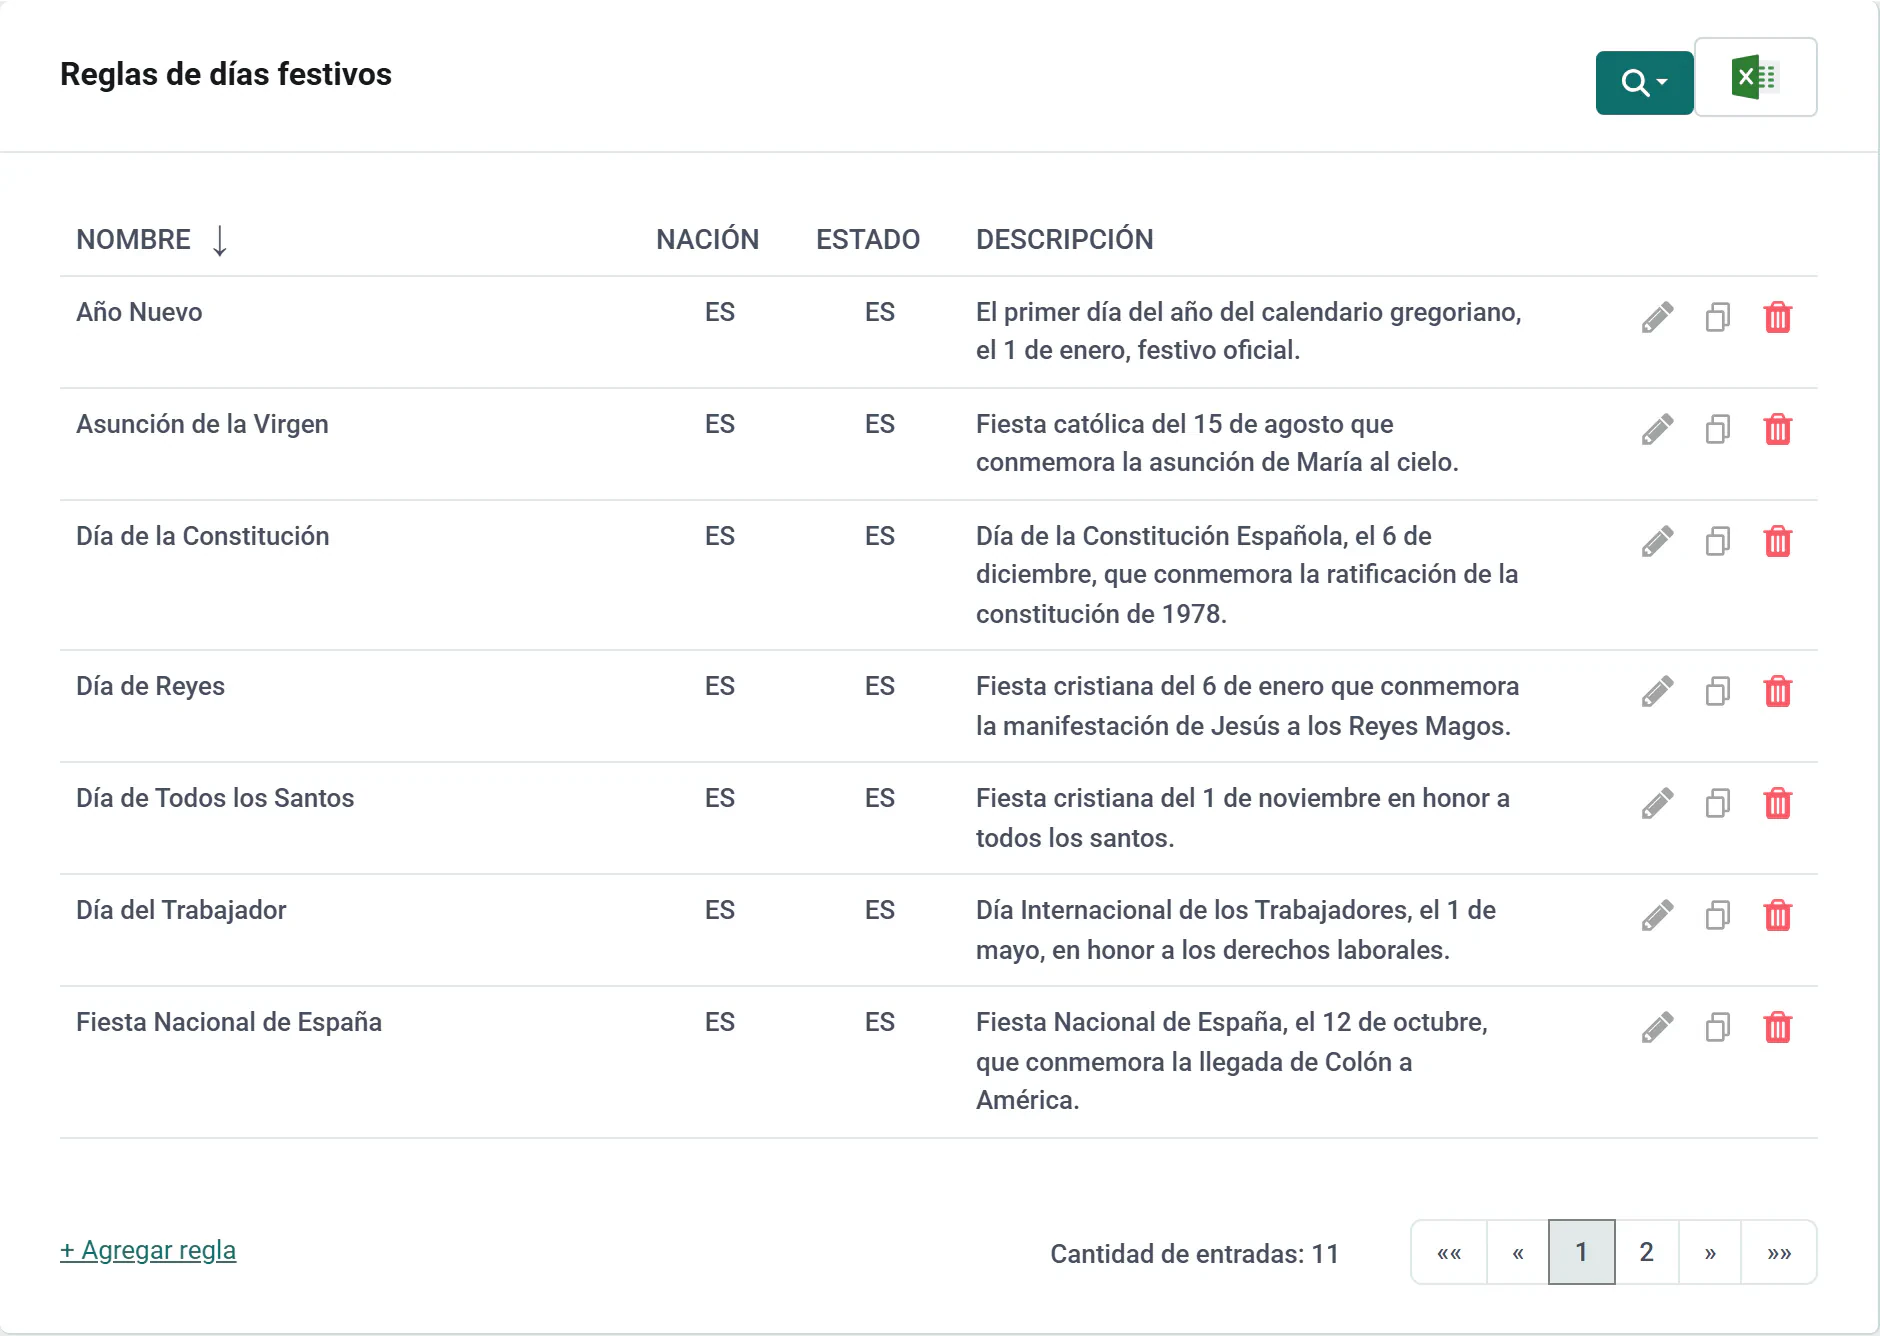Click the Cantidad de entradas: 11 text
Image resolution: width=1880 pixels, height=1336 pixels.
point(1195,1254)
